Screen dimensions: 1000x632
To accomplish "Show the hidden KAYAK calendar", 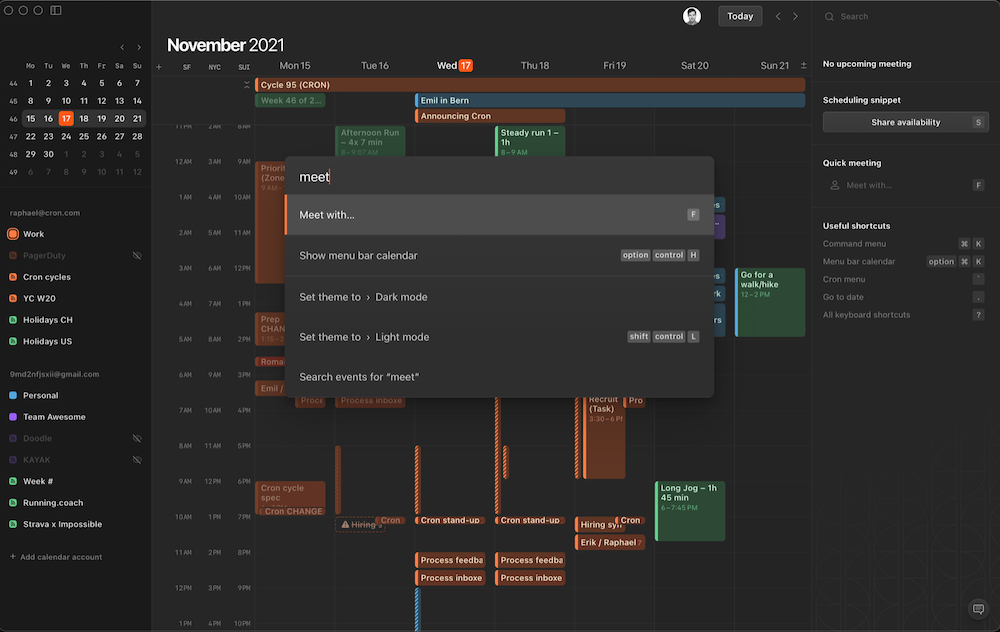I will click(x=137, y=459).
